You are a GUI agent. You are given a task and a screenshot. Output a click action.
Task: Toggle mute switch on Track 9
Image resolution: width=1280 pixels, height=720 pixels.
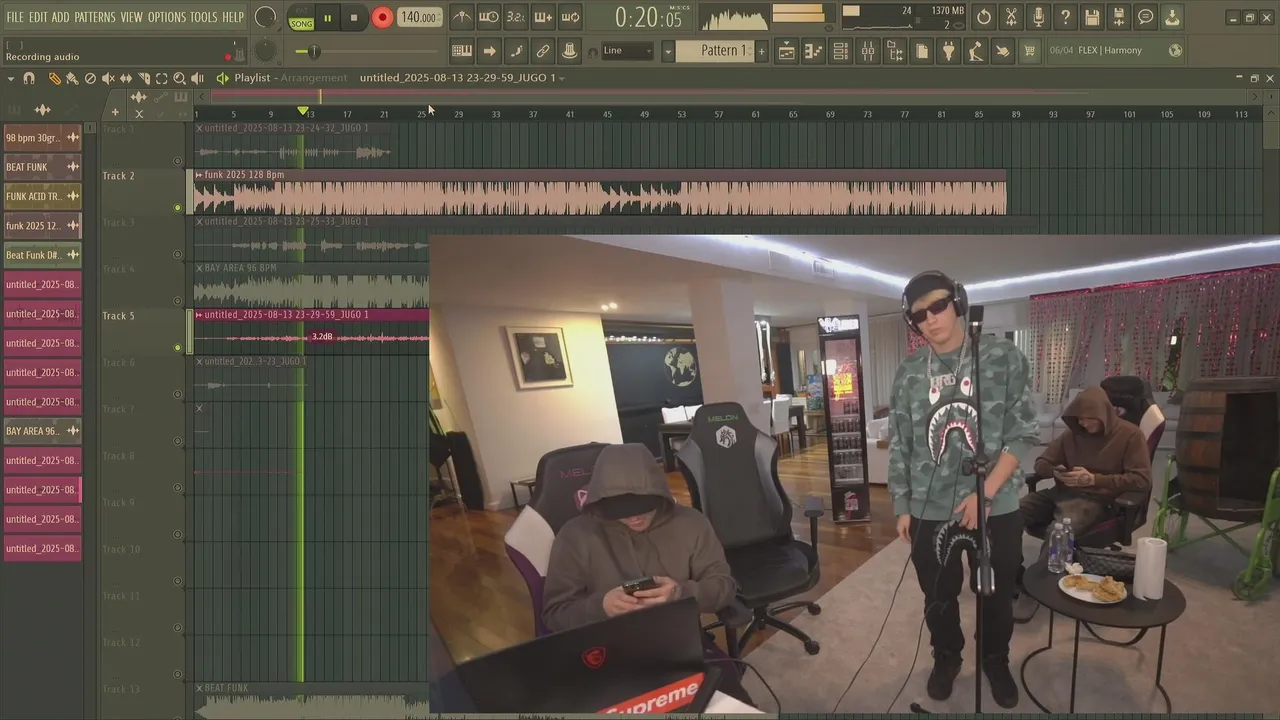click(x=178, y=535)
